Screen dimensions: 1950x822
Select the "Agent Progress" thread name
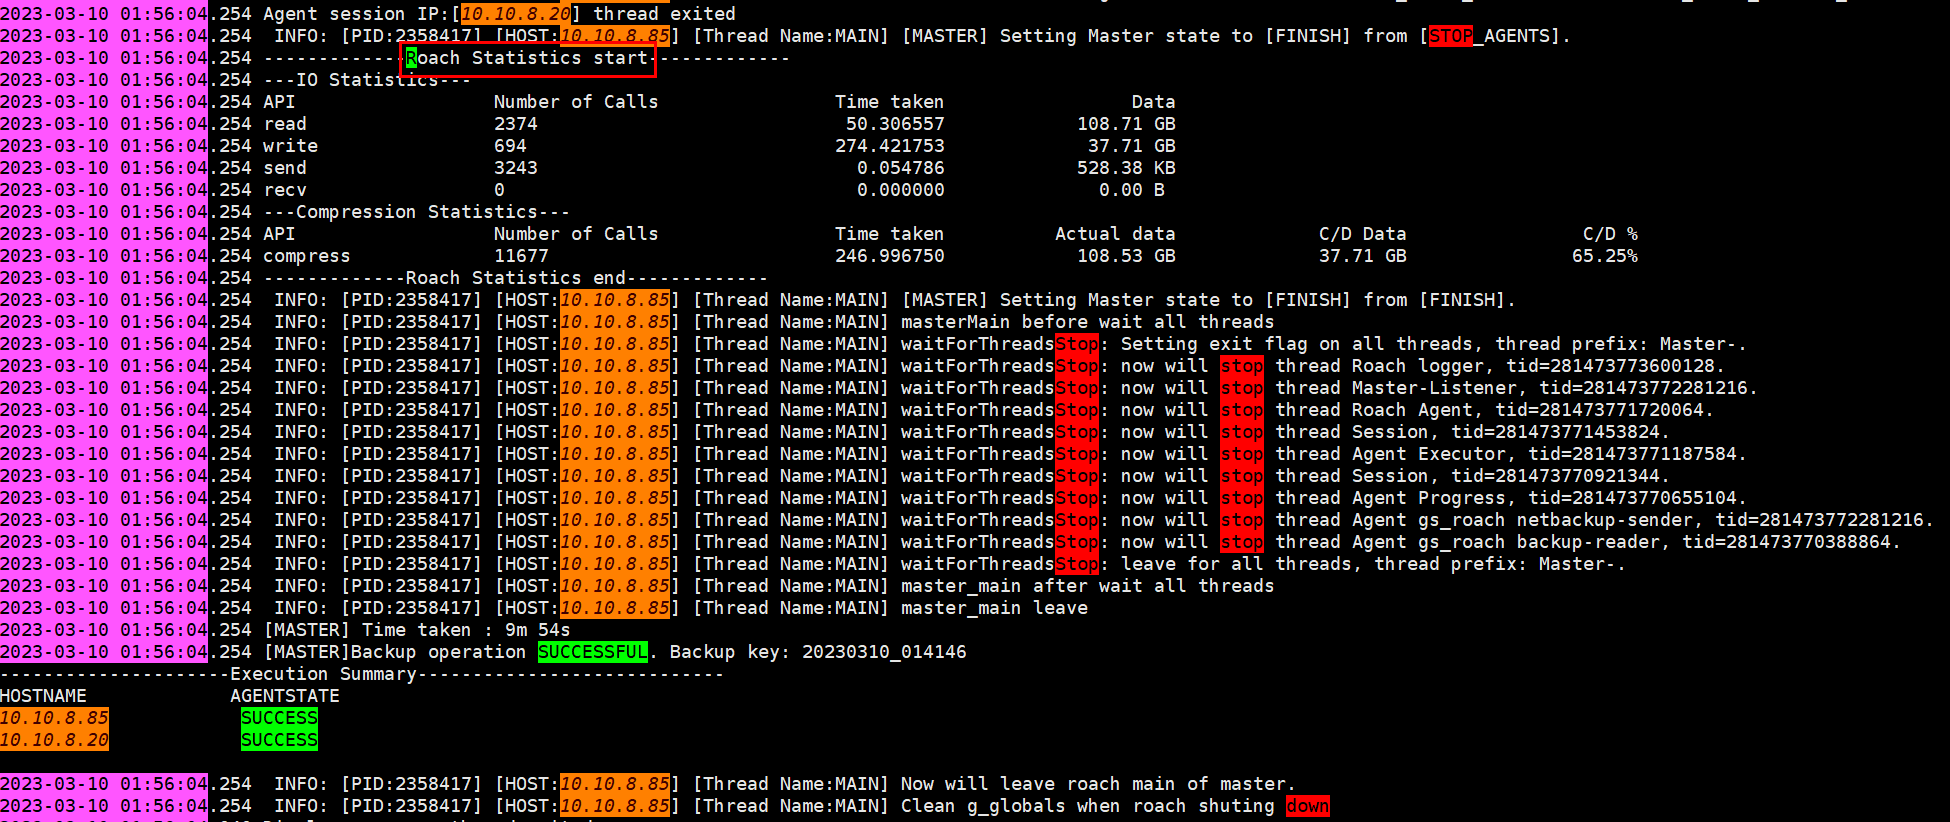click(x=1429, y=498)
